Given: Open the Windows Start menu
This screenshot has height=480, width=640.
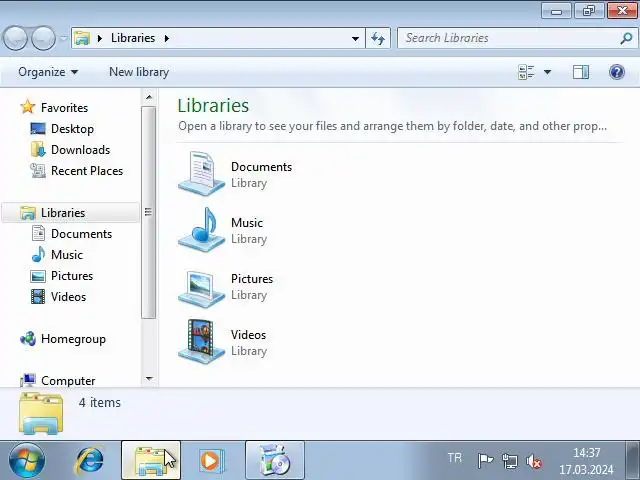Looking at the screenshot, I should pyautogui.click(x=27, y=461).
